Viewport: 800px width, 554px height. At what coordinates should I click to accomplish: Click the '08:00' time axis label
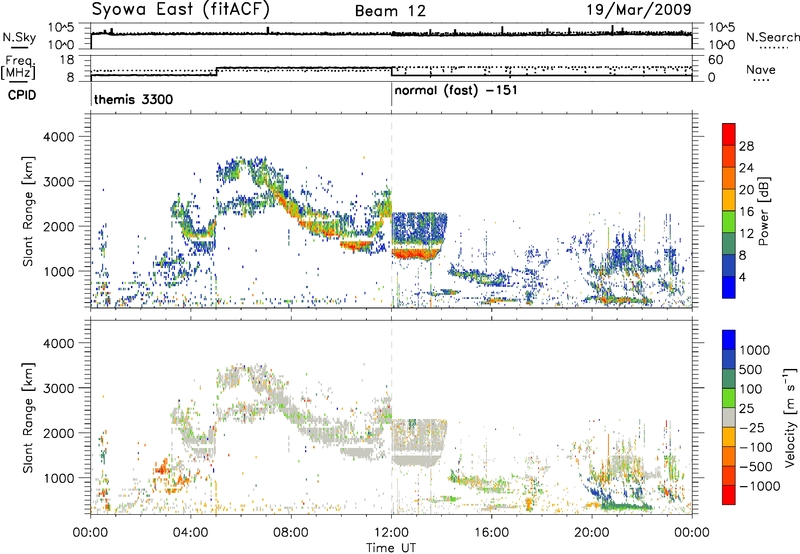pyautogui.click(x=291, y=533)
